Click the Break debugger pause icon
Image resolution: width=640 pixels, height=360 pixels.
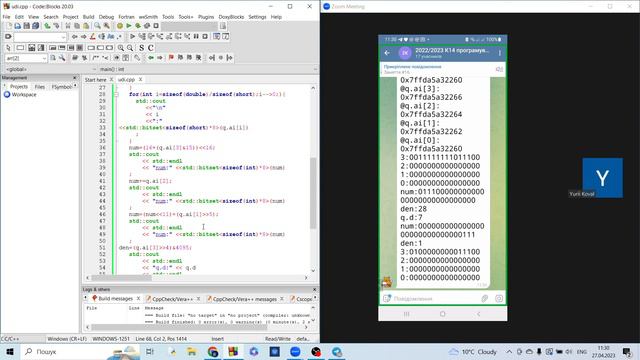(196, 36)
